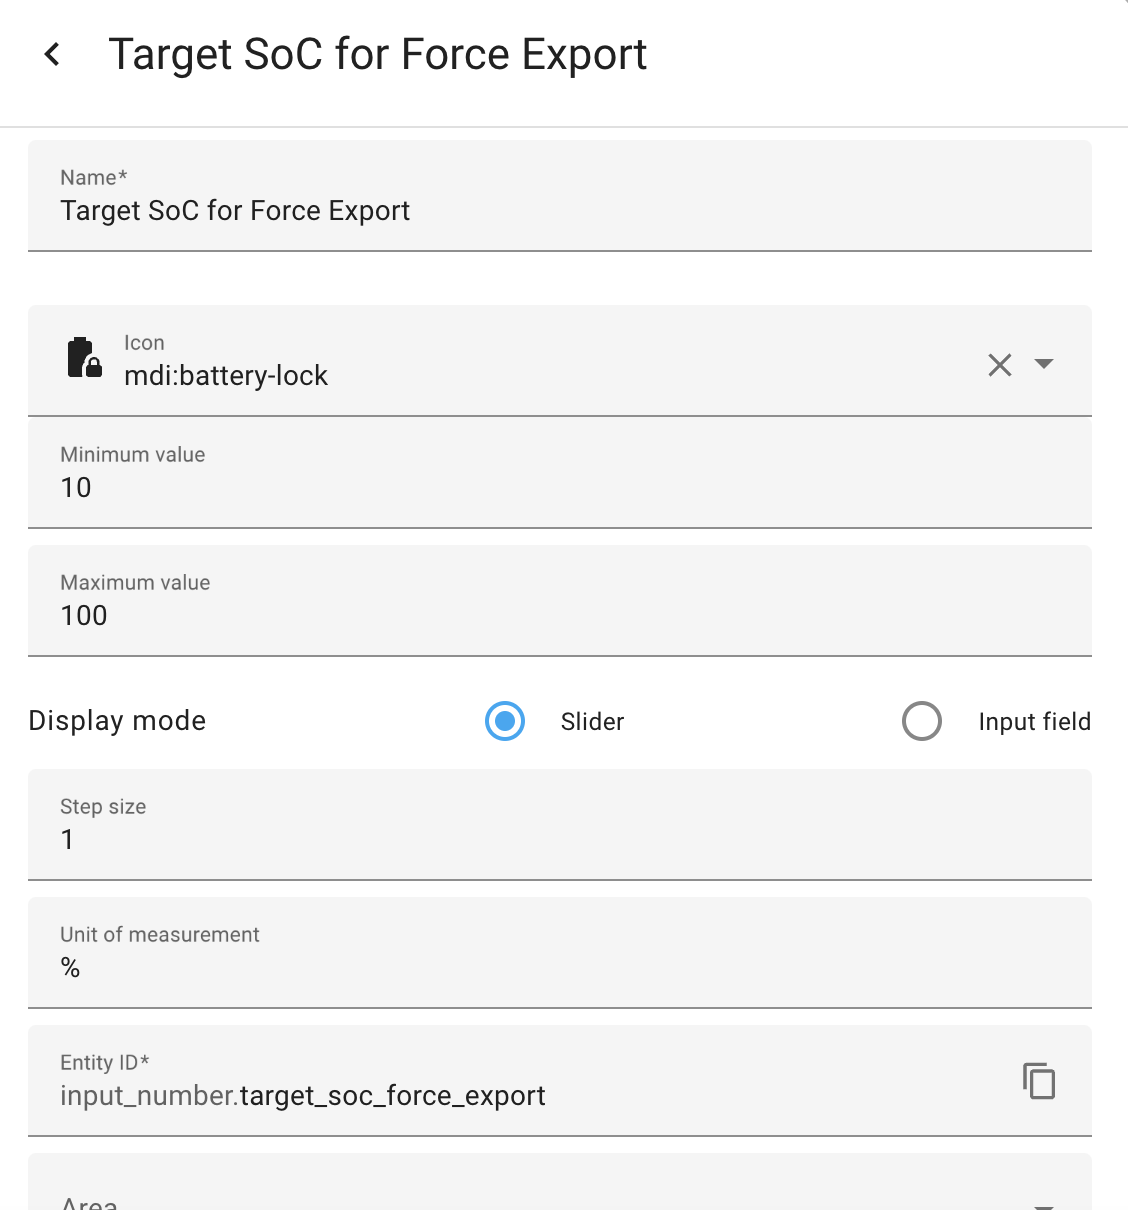Select the Slider display mode radio button
Screen dimensions: 1128x1210
click(x=505, y=721)
